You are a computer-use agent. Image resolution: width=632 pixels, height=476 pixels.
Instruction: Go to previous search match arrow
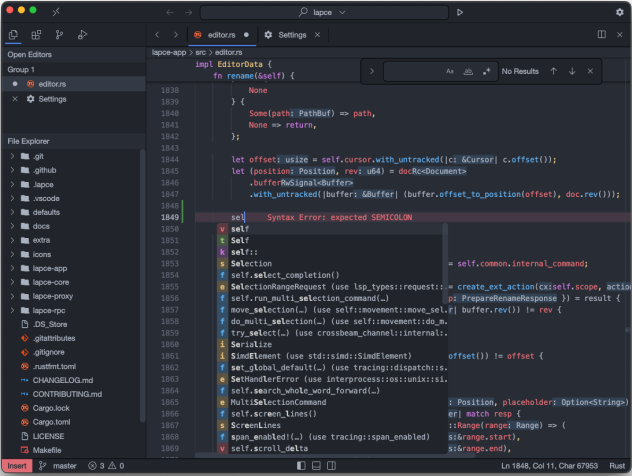click(x=553, y=71)
